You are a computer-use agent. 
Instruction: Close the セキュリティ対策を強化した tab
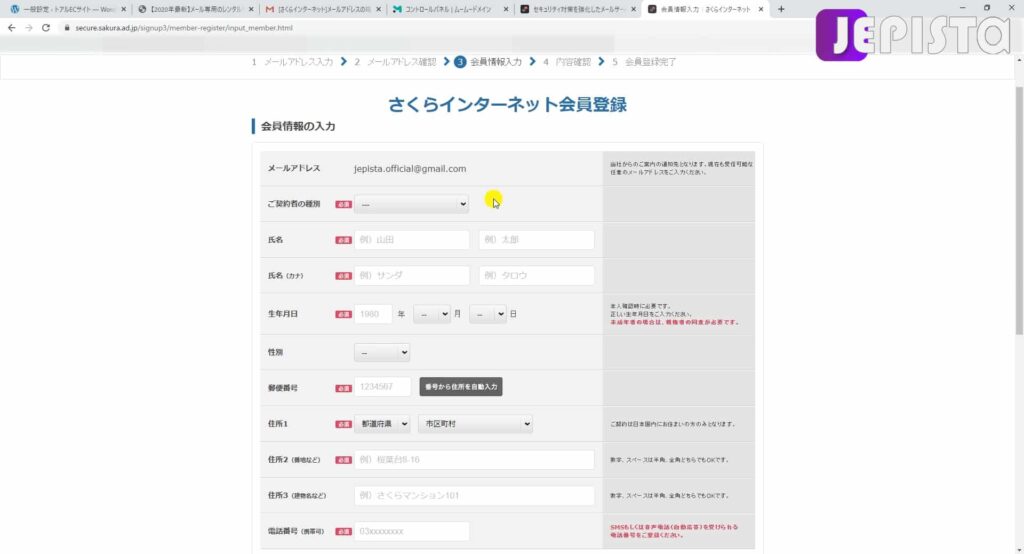point(633,9)
